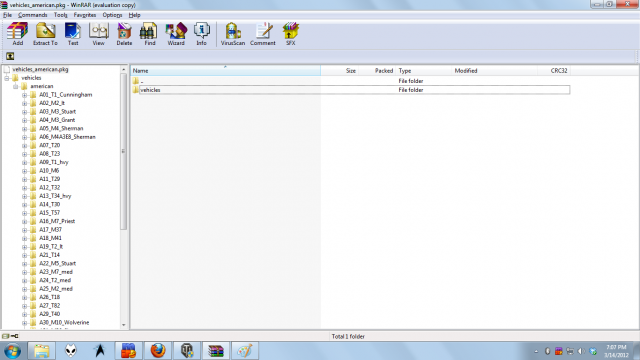Click the folder tree's down scroll arrow
Viewport: 640px width, 360px height.
pos(124,325)
